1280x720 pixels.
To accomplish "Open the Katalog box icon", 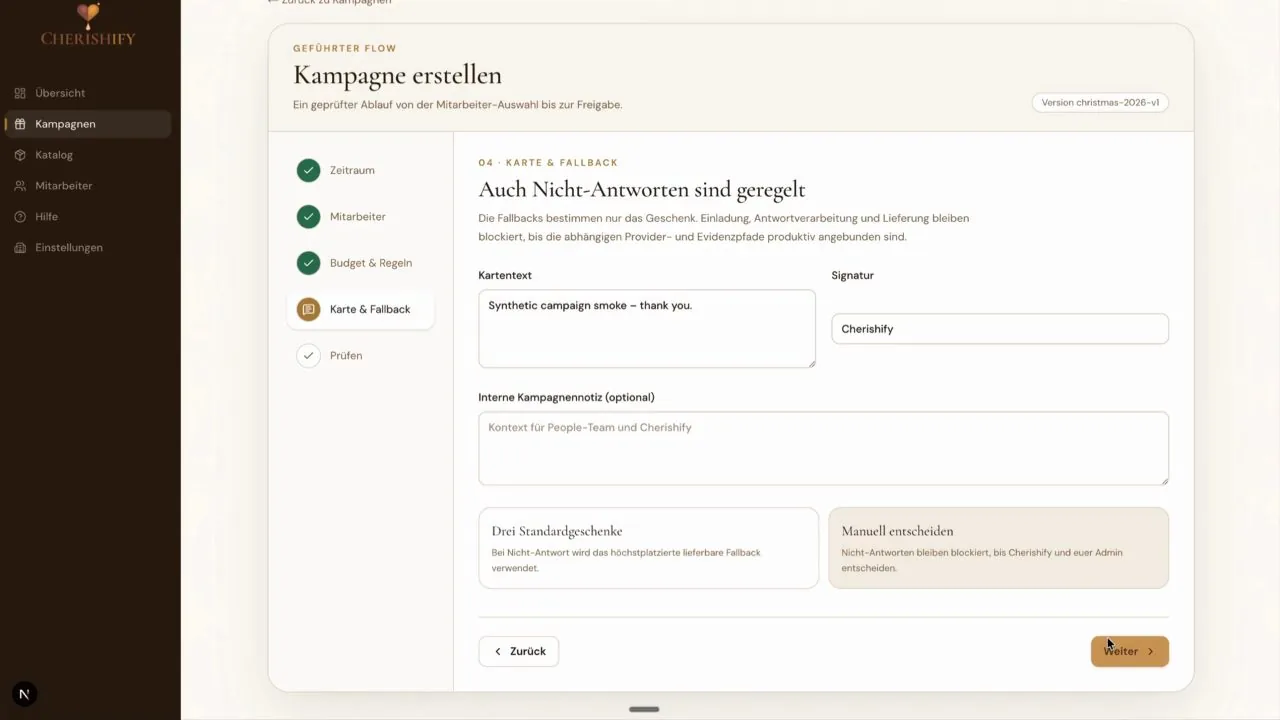I will pyautogui.click(x=20, y=155).
